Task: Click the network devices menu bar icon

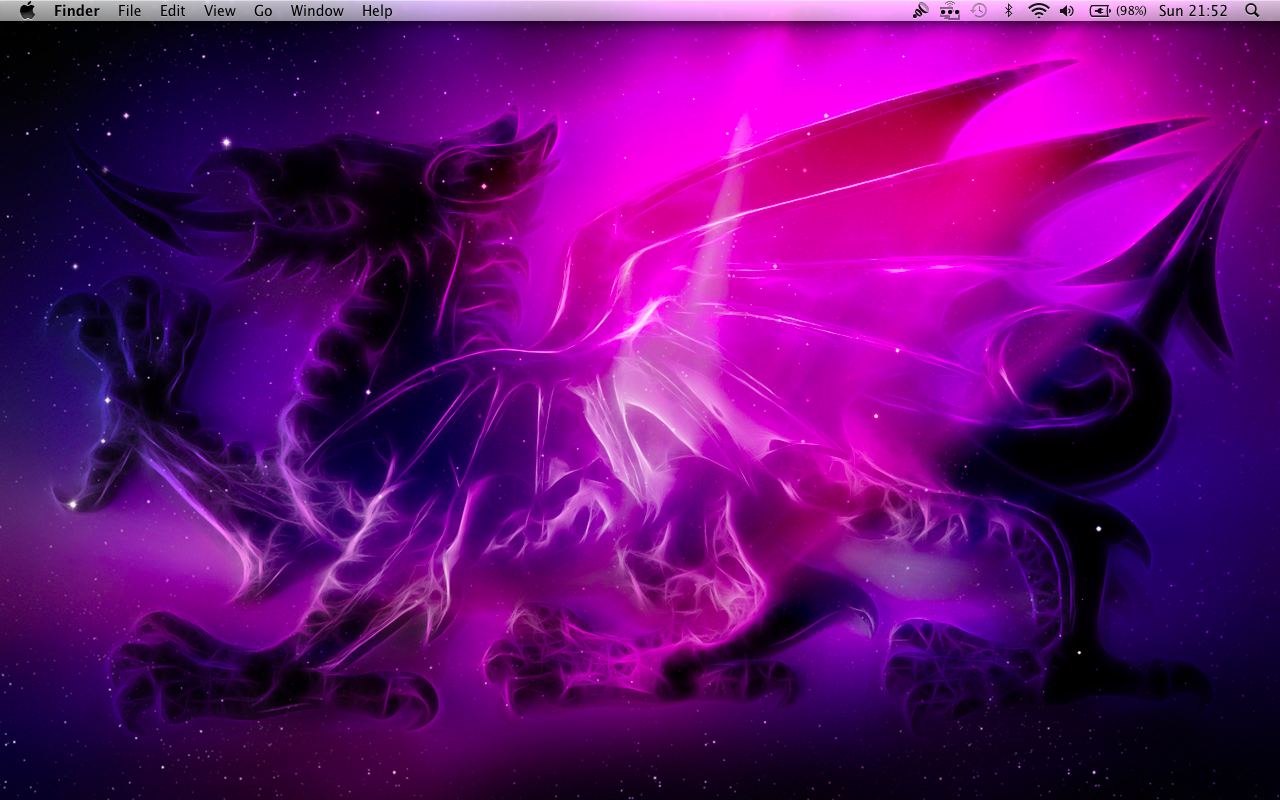Action: click(950, 11)
